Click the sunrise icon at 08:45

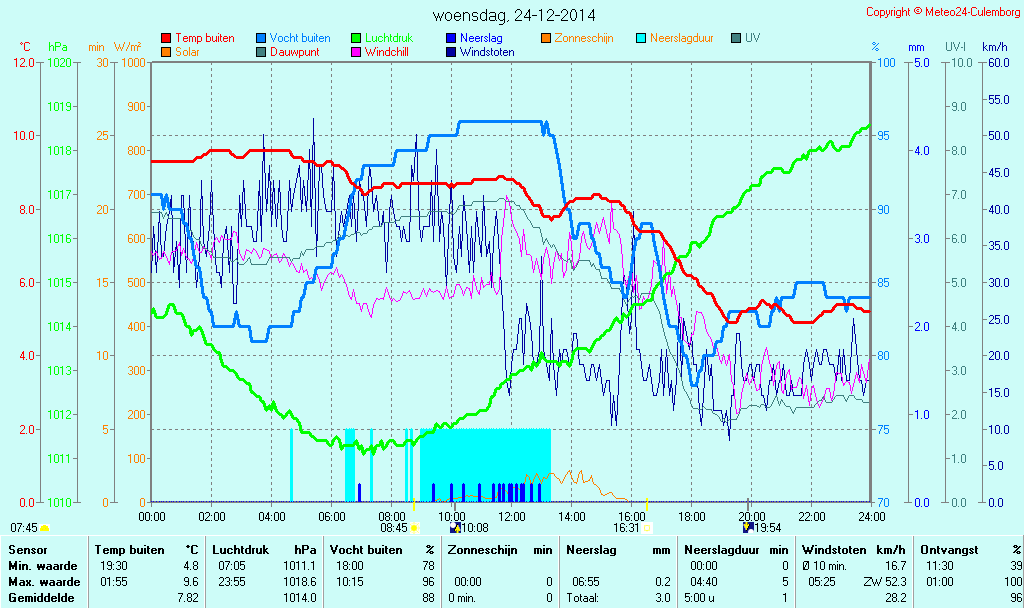(414, 527)
